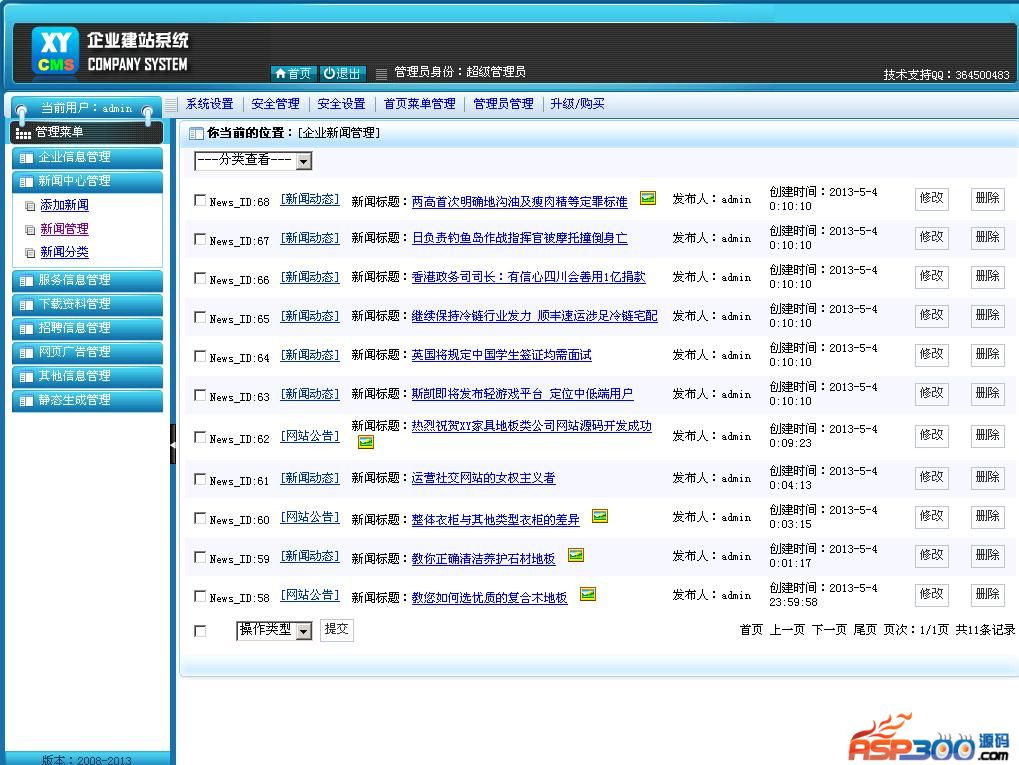This screenshot has height=765, width=1019.
Task: Click list icon beside 管理员身份
Action: click(381, 73)
